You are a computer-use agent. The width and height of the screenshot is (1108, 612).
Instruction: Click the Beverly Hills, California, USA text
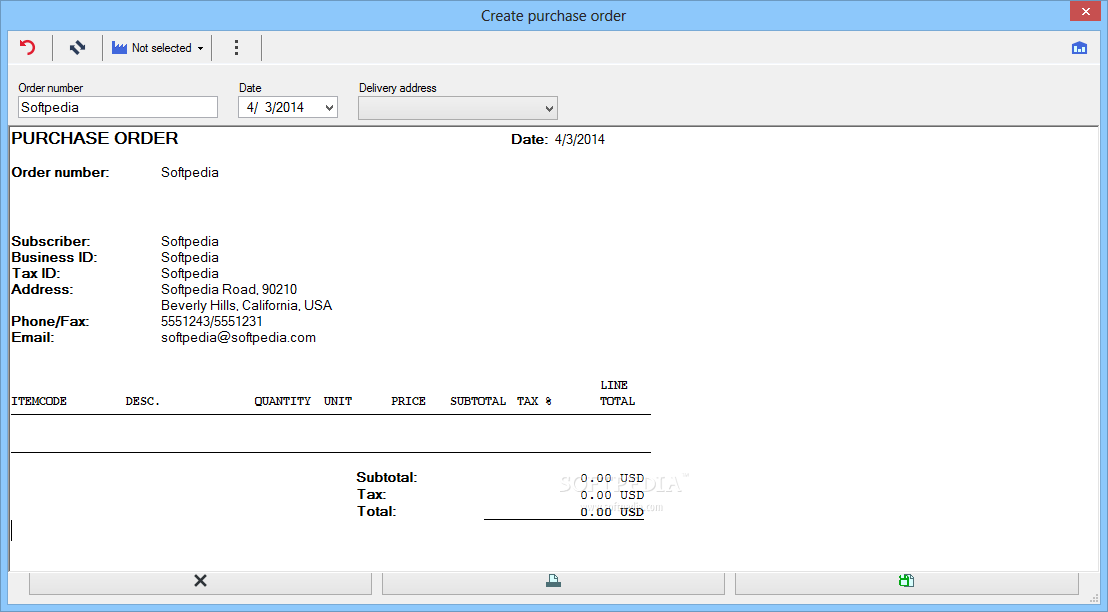(x=247, y=306)
